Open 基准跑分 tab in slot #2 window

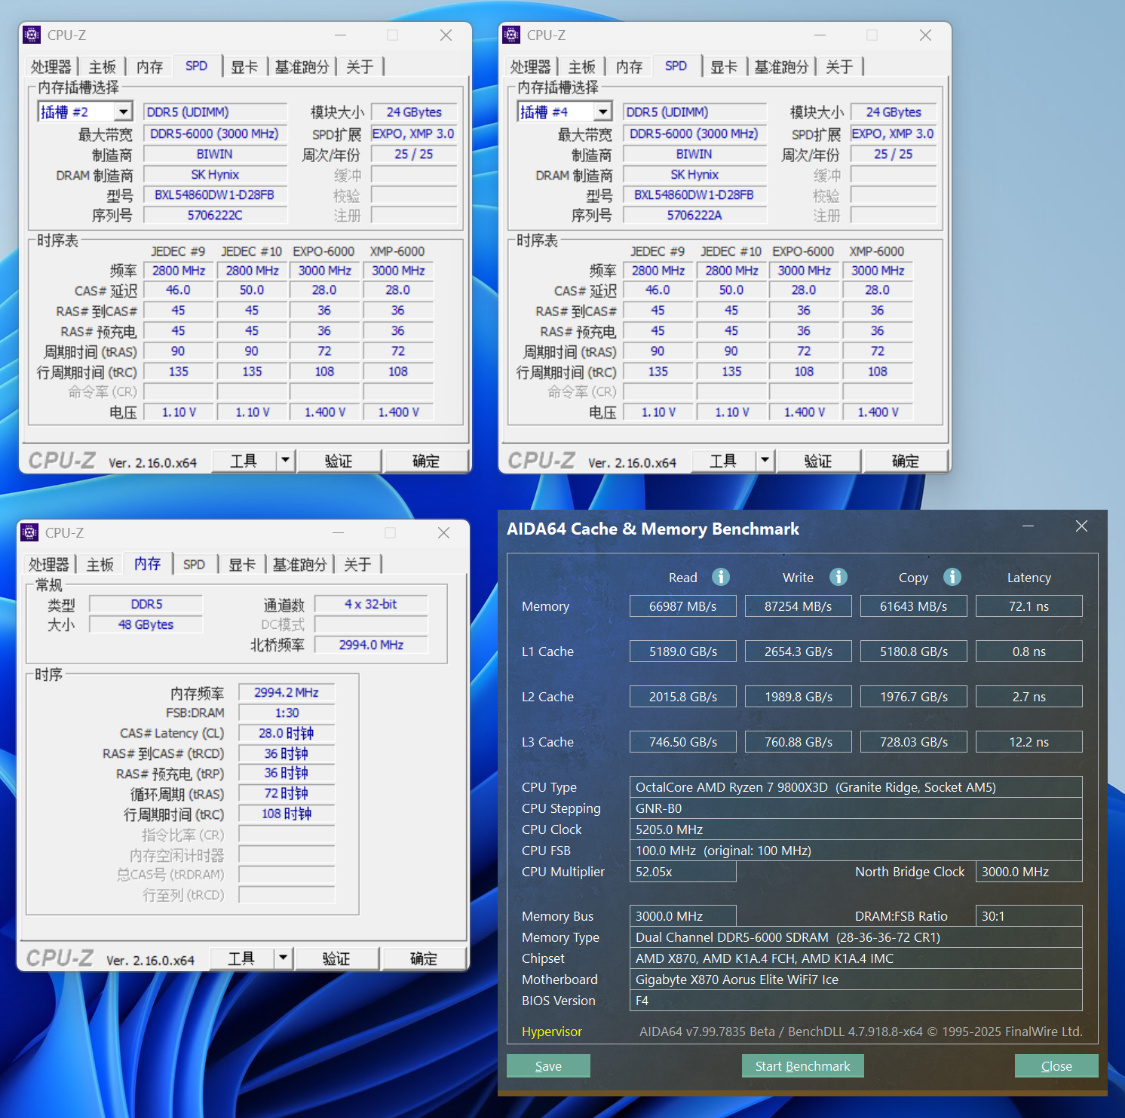(302, 67)
